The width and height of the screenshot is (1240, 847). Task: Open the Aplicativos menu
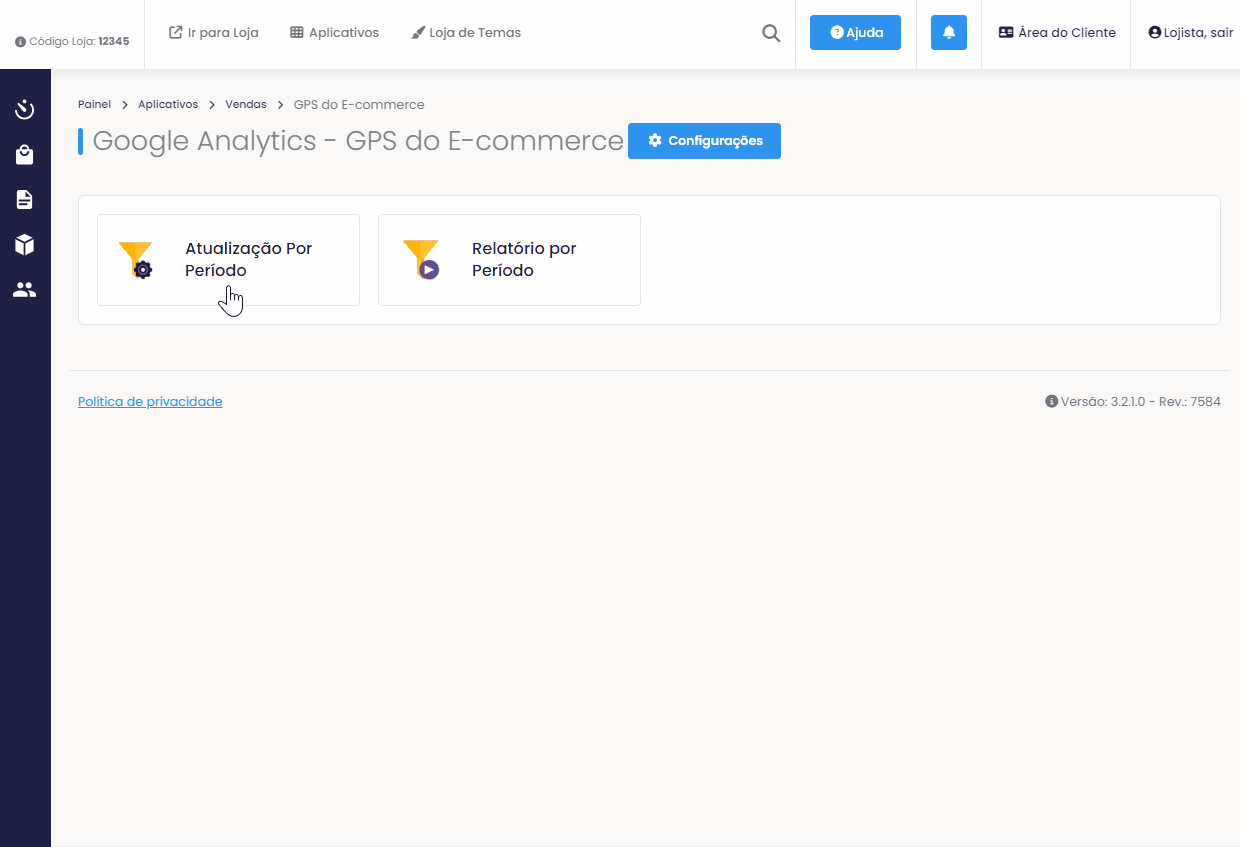(335, 32)
